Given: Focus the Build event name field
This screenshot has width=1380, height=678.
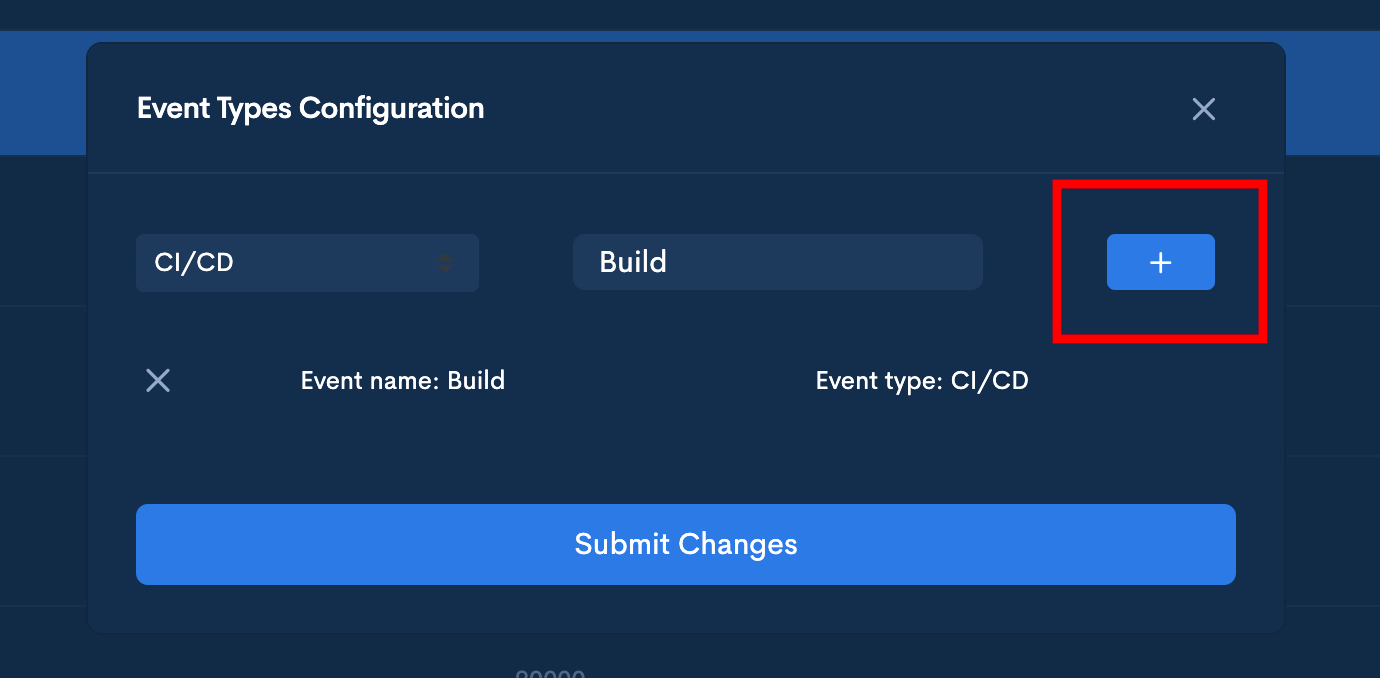Looking at the screenshot, I should tap(777, 262).
